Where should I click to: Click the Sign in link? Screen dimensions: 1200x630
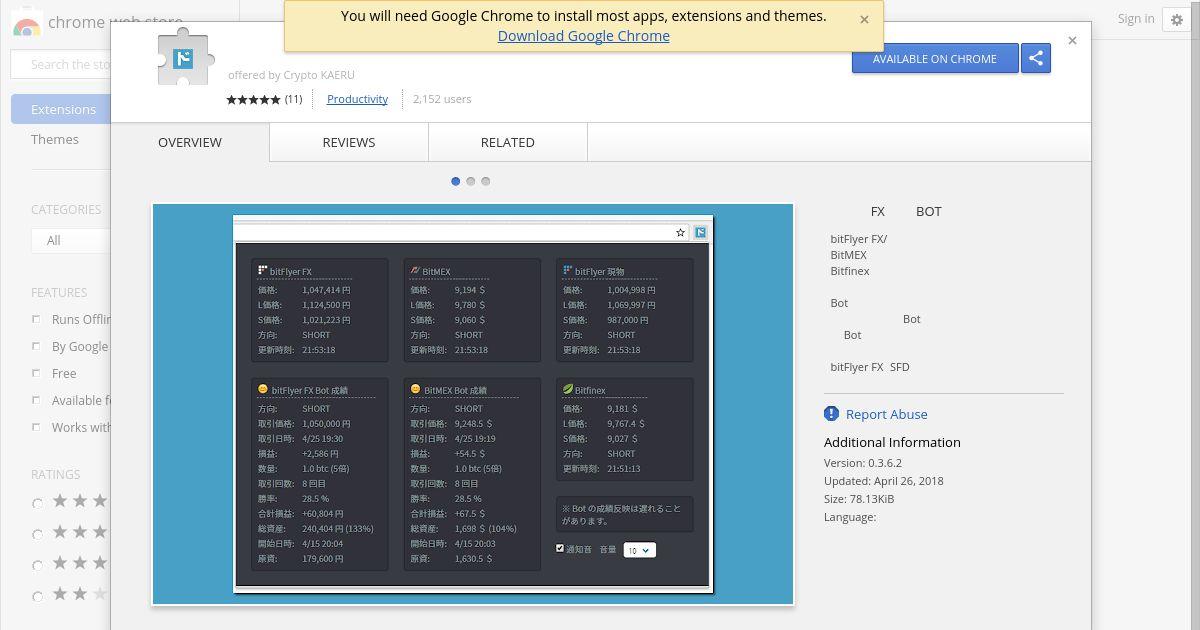click(1136, 19)
